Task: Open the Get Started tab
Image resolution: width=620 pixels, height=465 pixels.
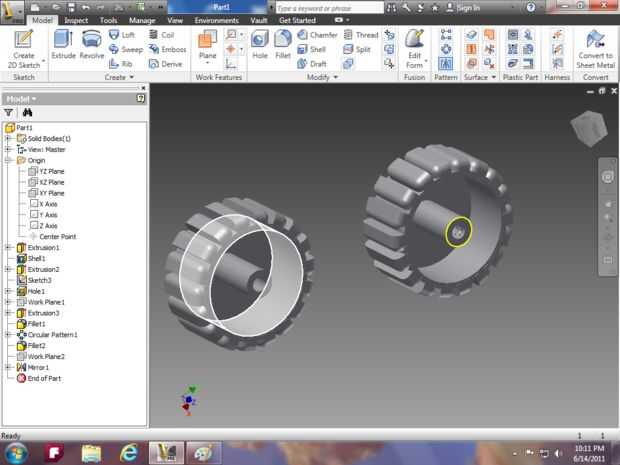Action: click(x=297, y=20)
